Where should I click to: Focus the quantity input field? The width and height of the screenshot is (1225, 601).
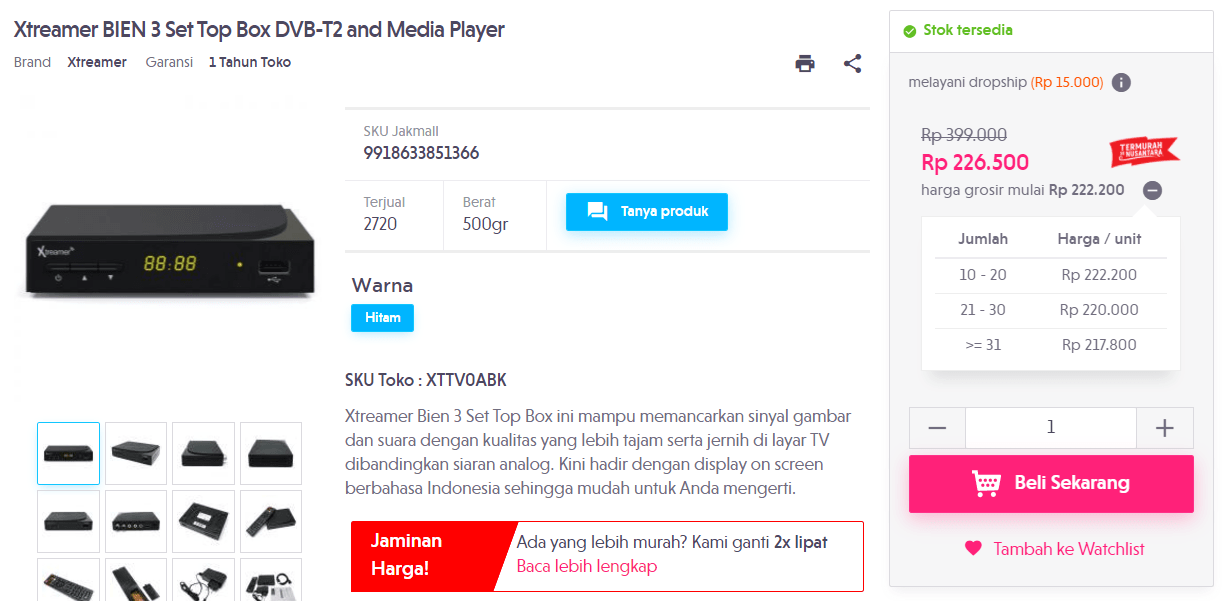tap(1051, 428)
